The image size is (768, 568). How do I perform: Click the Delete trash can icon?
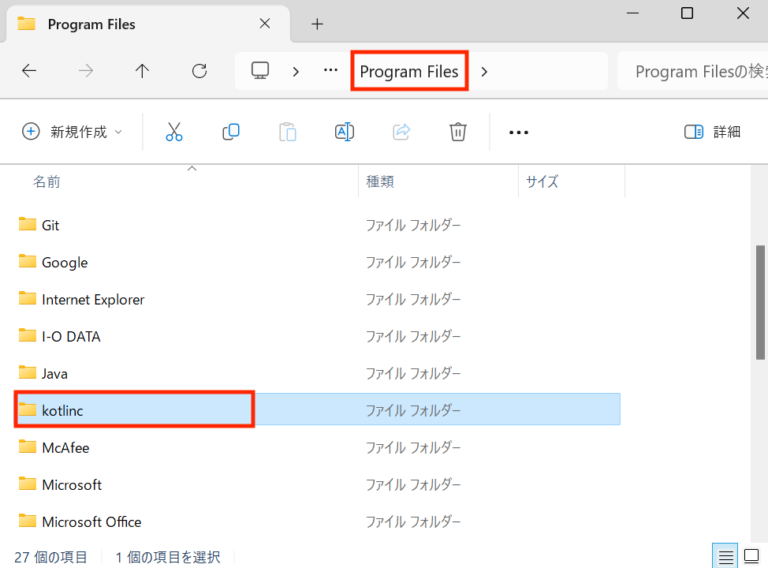coord(458,132)
